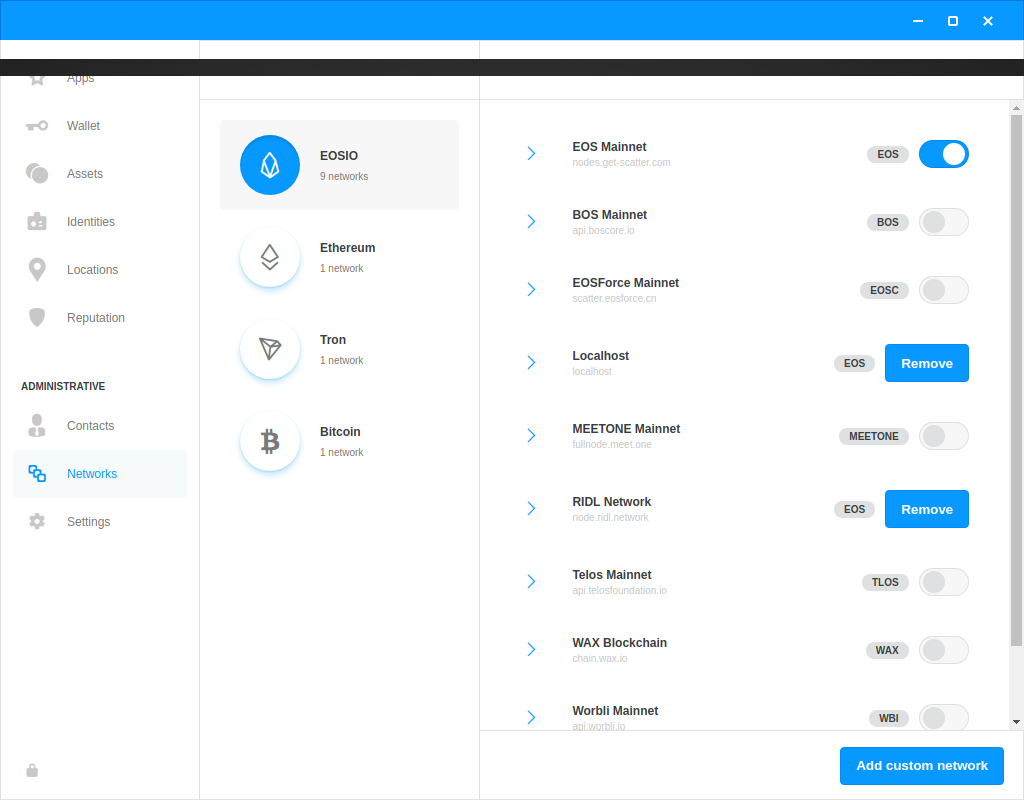Click the scatter.eosforce.cn host text

(614, 298)
